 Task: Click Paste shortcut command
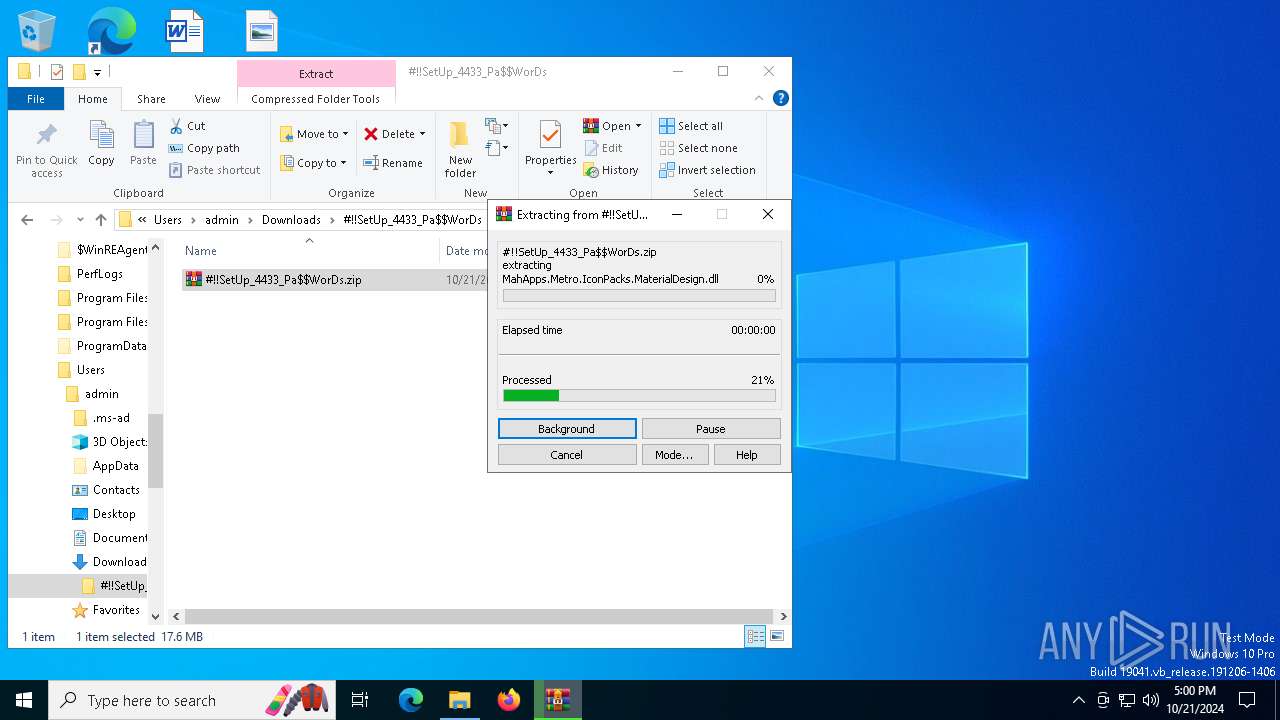[214, 170]
